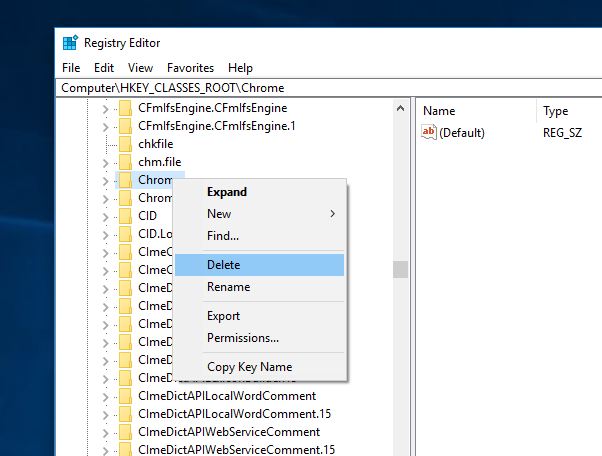Choose Copy Key Name in context menu
This screenshot has width=602, height=456.
[259, 367]
